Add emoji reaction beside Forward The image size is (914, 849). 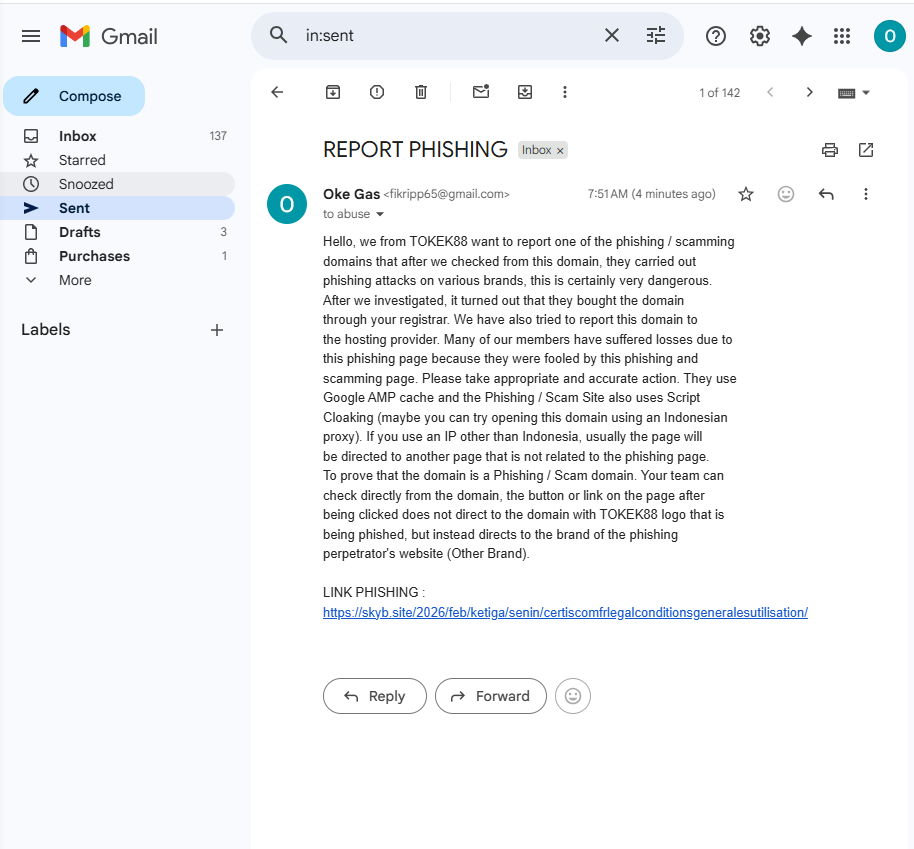tap(573, 696)
